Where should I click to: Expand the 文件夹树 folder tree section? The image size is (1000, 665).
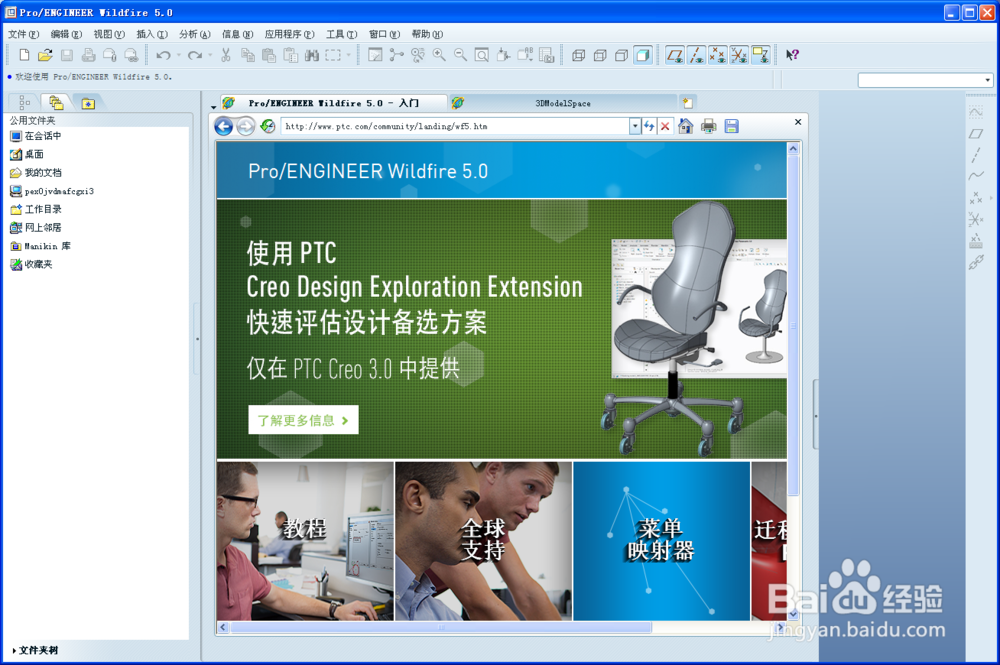(35, 650)
